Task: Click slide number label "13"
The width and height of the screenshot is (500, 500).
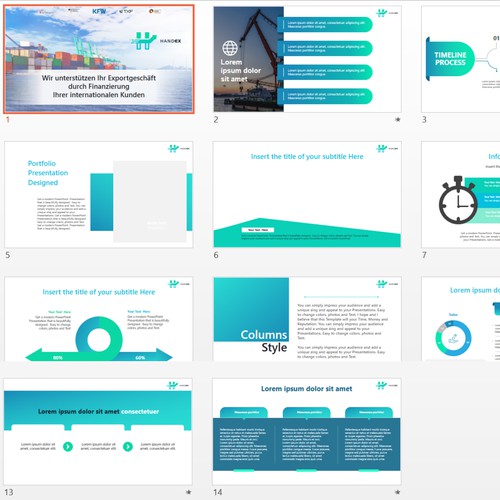Action: (9, 492)
